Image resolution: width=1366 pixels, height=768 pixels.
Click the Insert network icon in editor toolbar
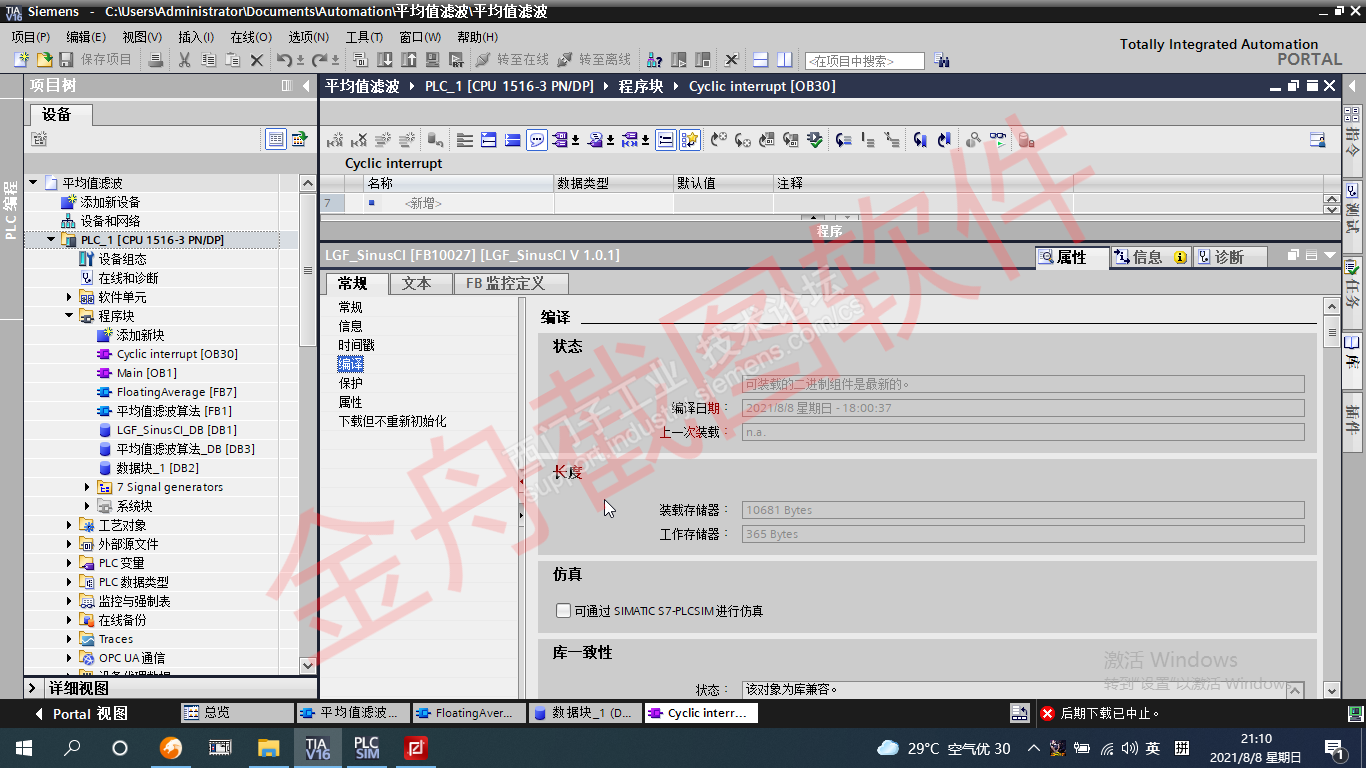click(x=336, y=140)
